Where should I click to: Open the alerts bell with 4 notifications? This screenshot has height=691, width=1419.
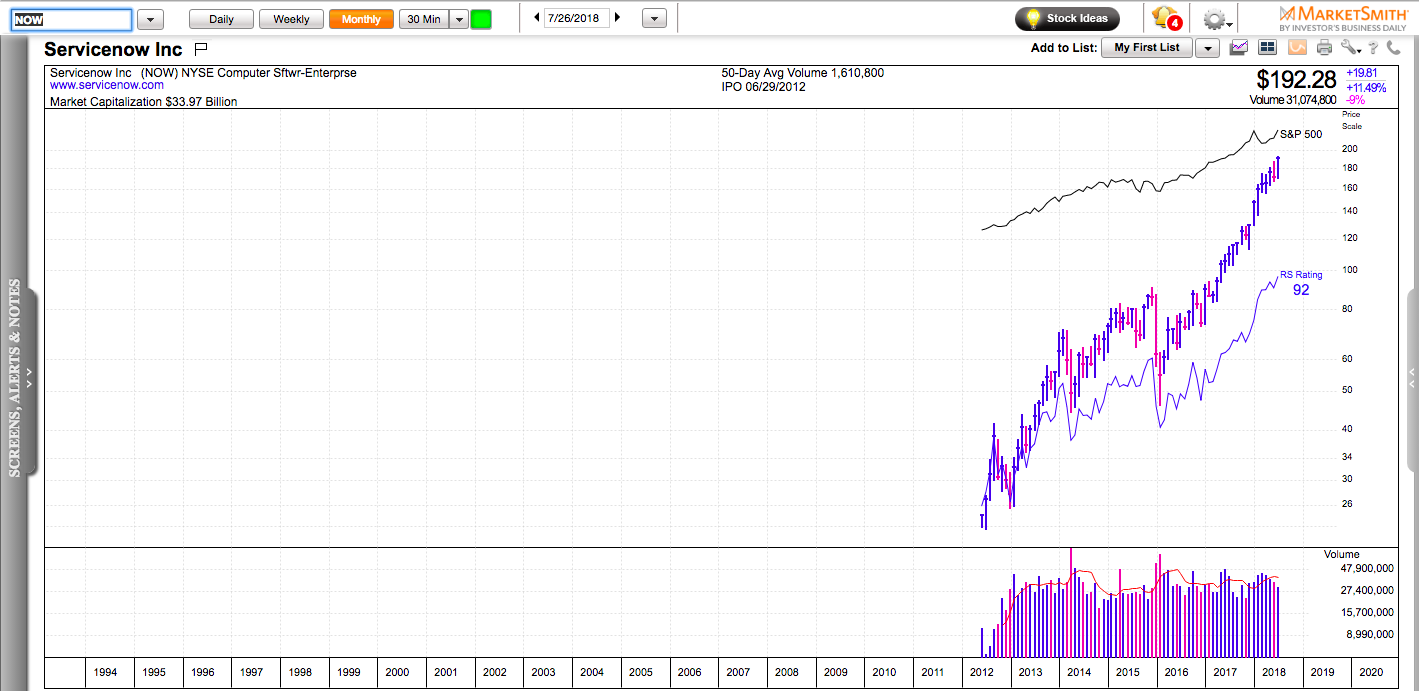[1166, 18]
